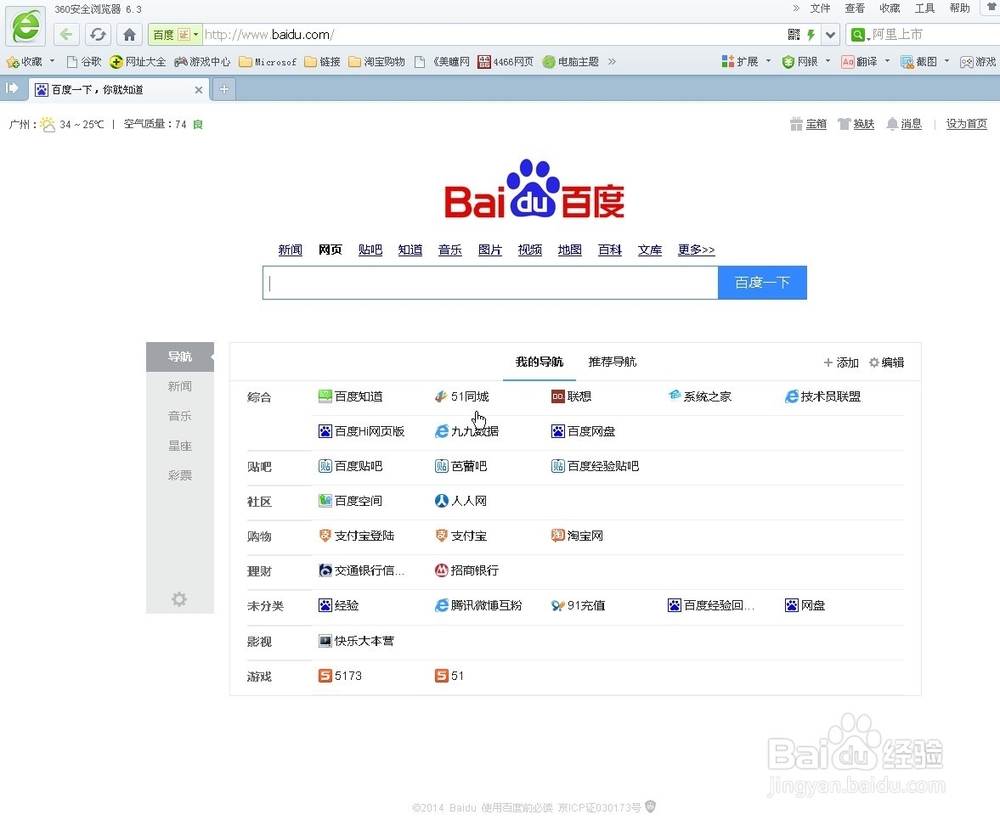Screen dimensions: 1000x820
Task: Open the 截图 screenshot dropdown
Action: click(x=925, y=62)
